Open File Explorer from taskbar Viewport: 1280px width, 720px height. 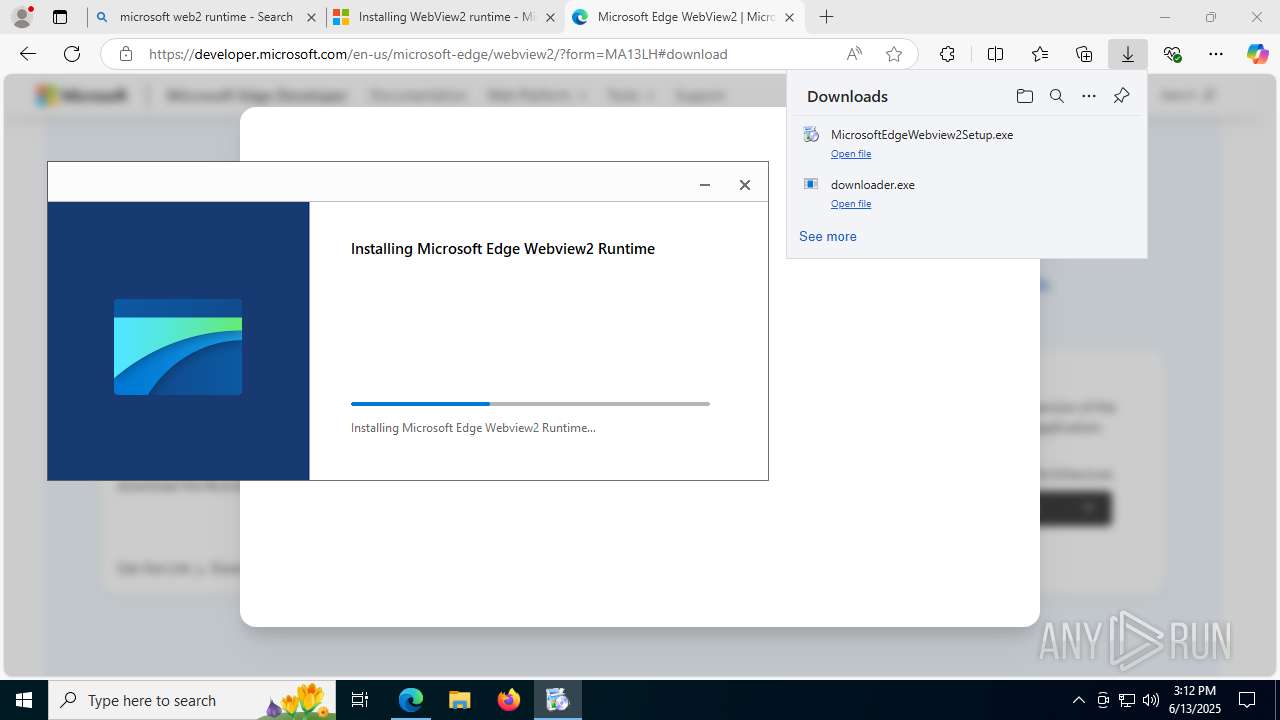coord(459,700)
